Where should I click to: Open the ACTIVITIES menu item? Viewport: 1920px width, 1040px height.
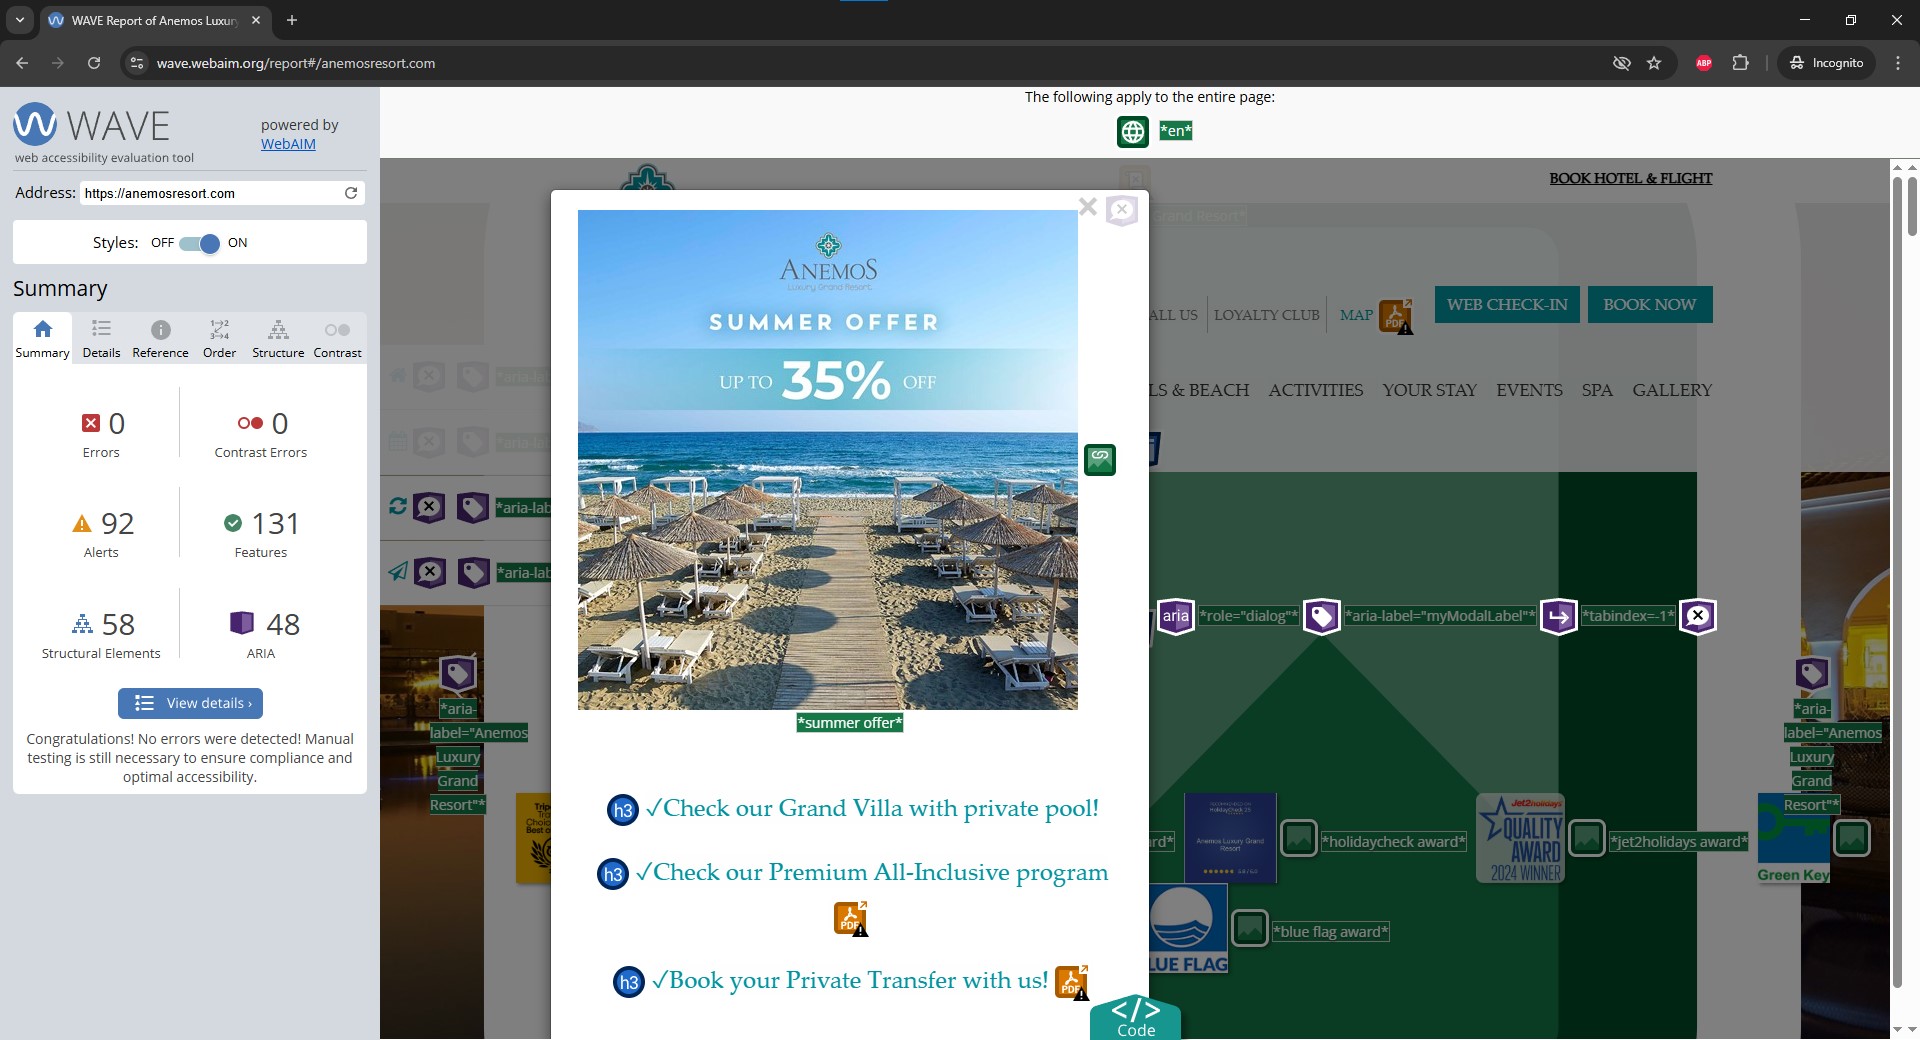1316,390
